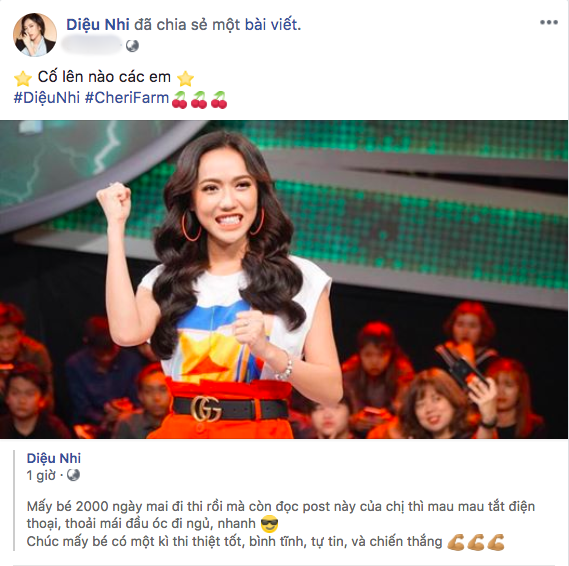This screenshot has height=566, width=569.
Task: Click the first flexed biceps emoji
Action: [456, 542]
